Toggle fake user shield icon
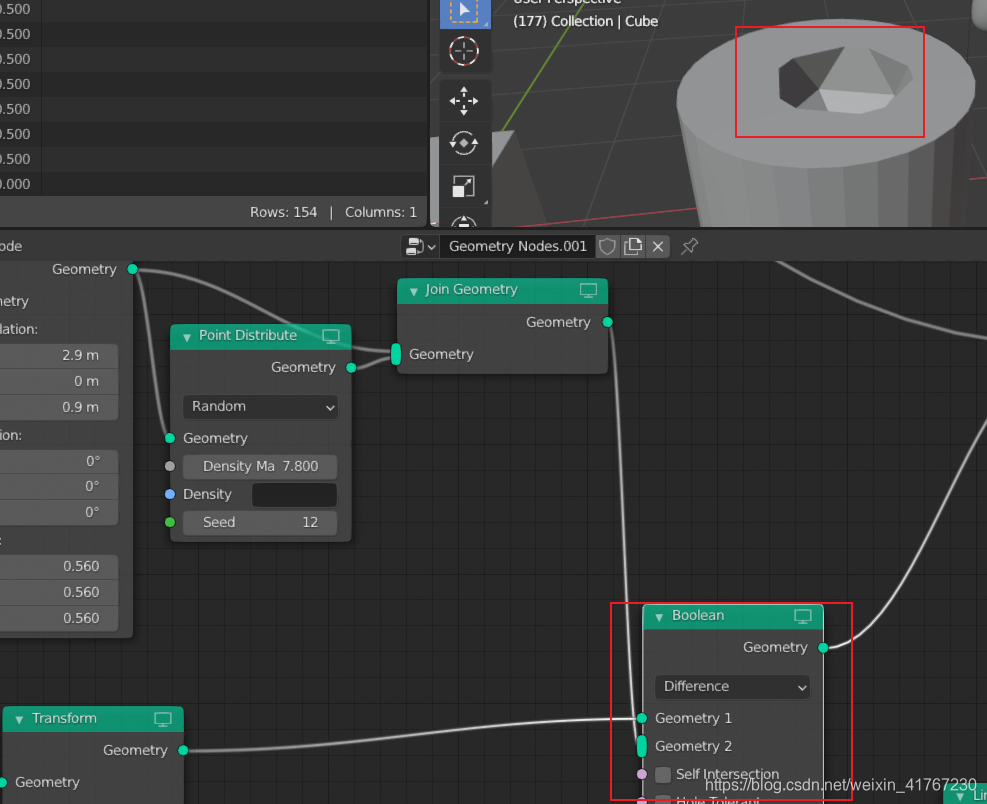Viewport: 987px width, 804px height. pos(607,246)
